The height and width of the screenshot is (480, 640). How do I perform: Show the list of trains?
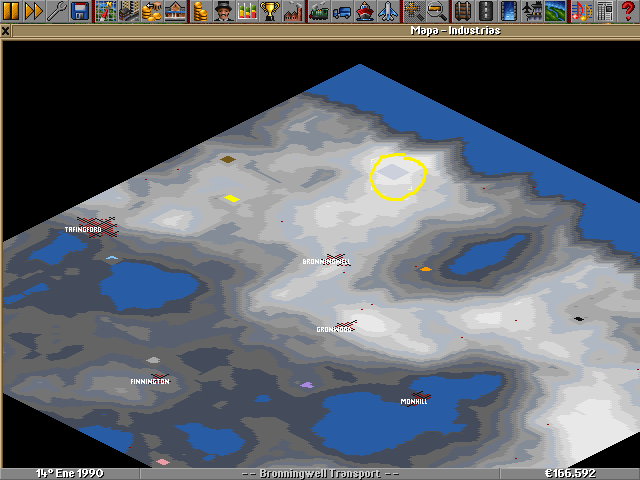(319, 11)
